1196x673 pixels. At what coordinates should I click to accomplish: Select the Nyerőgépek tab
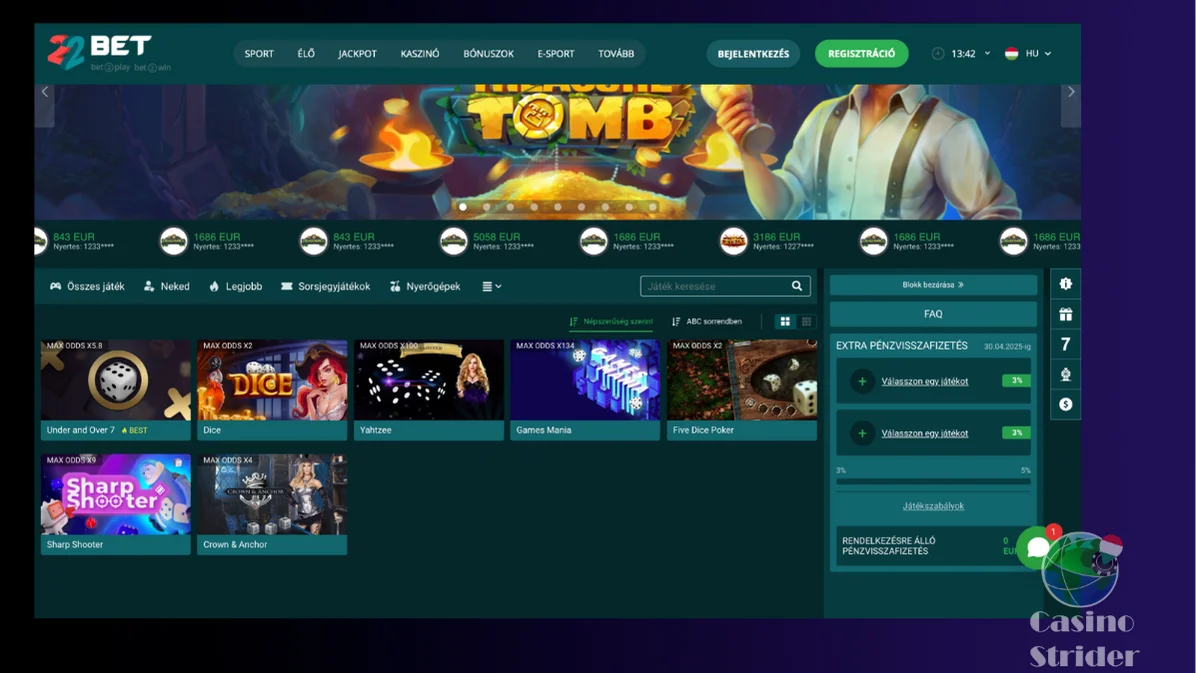[x=425, y=286]
